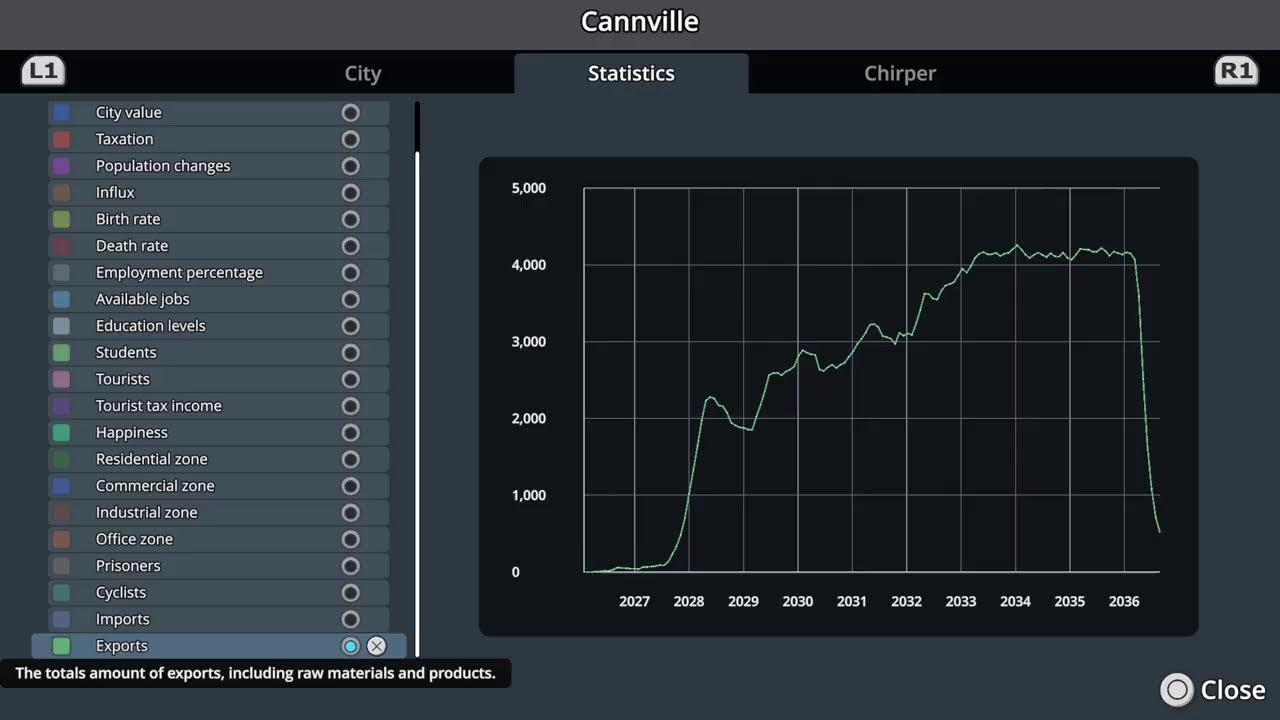1280x720 pixels.
Task: Toggle the Prisoners radio button
Action: click(x=350, y=566)
